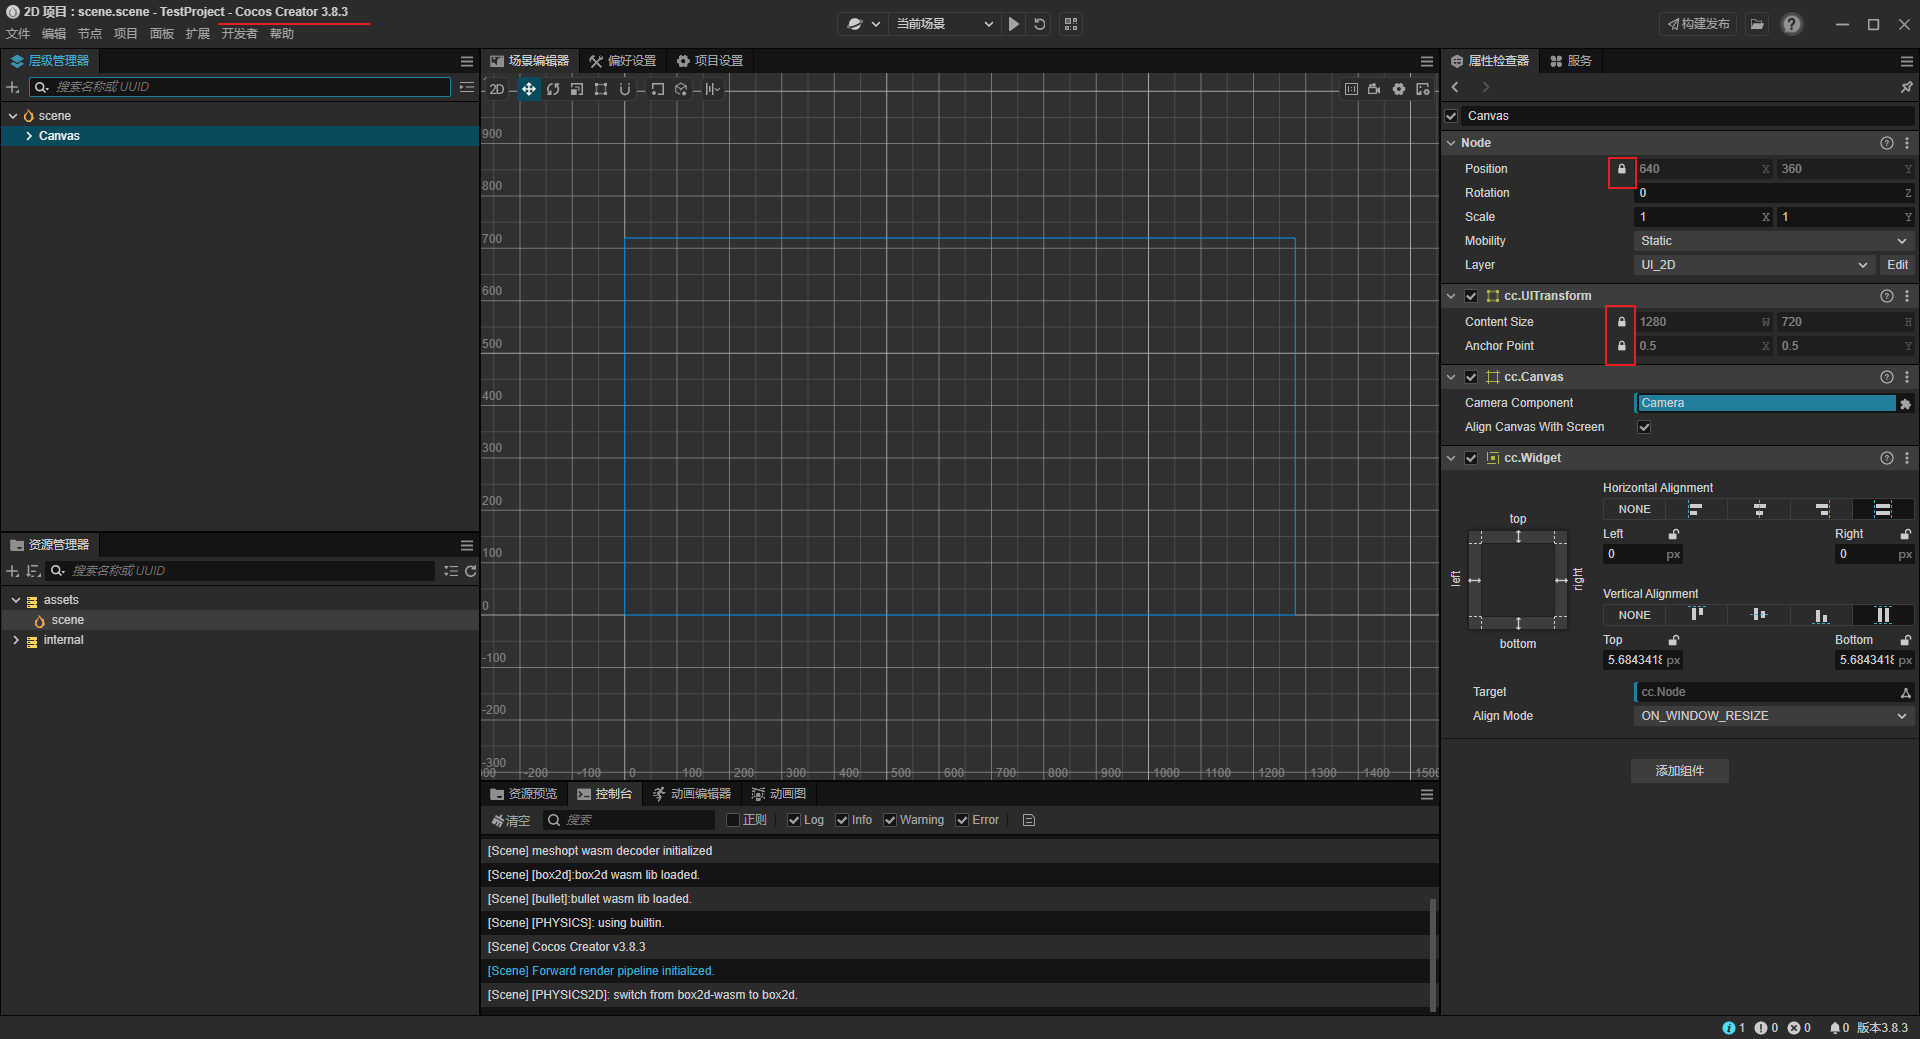Choose vertical top alignment in Widget
This screenshot has height=1039, width=1920.
[1697, 615]
